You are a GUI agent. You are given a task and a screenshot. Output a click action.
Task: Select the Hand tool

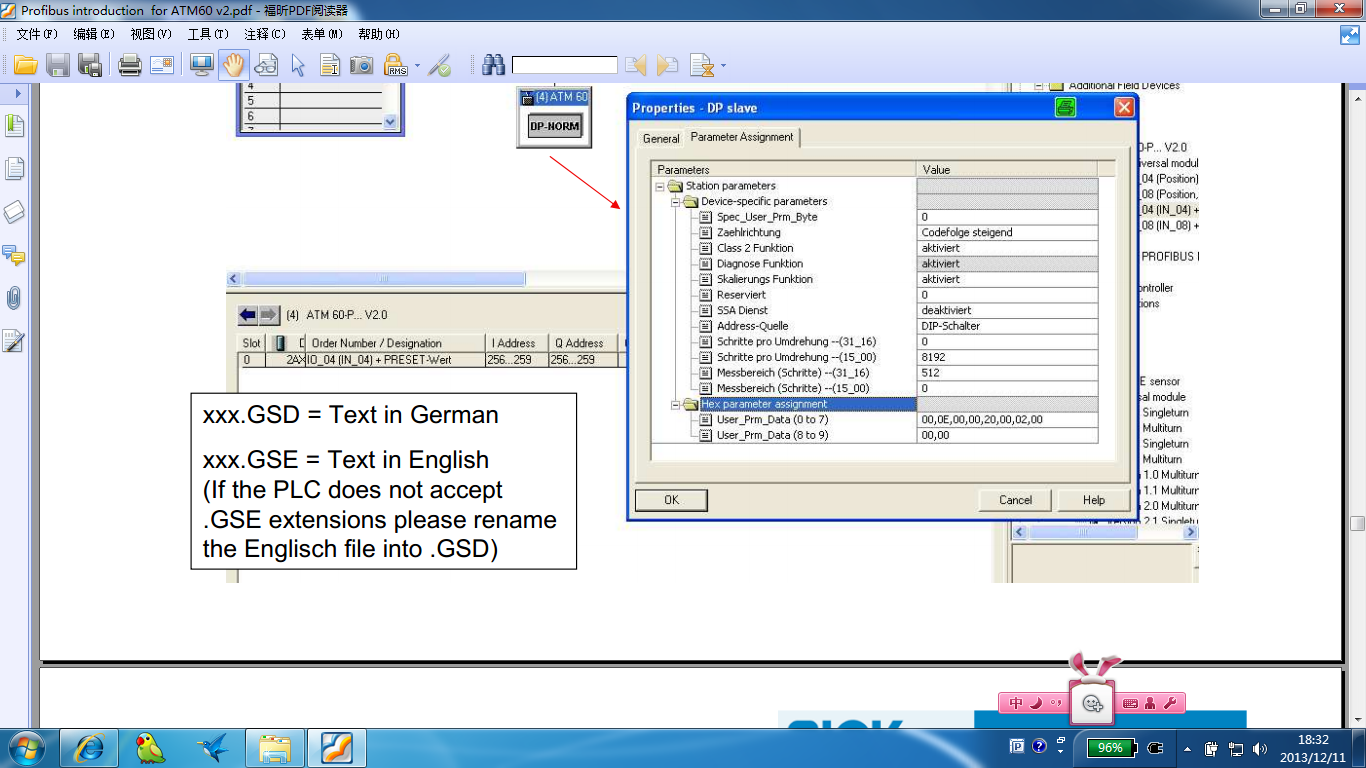234,66
